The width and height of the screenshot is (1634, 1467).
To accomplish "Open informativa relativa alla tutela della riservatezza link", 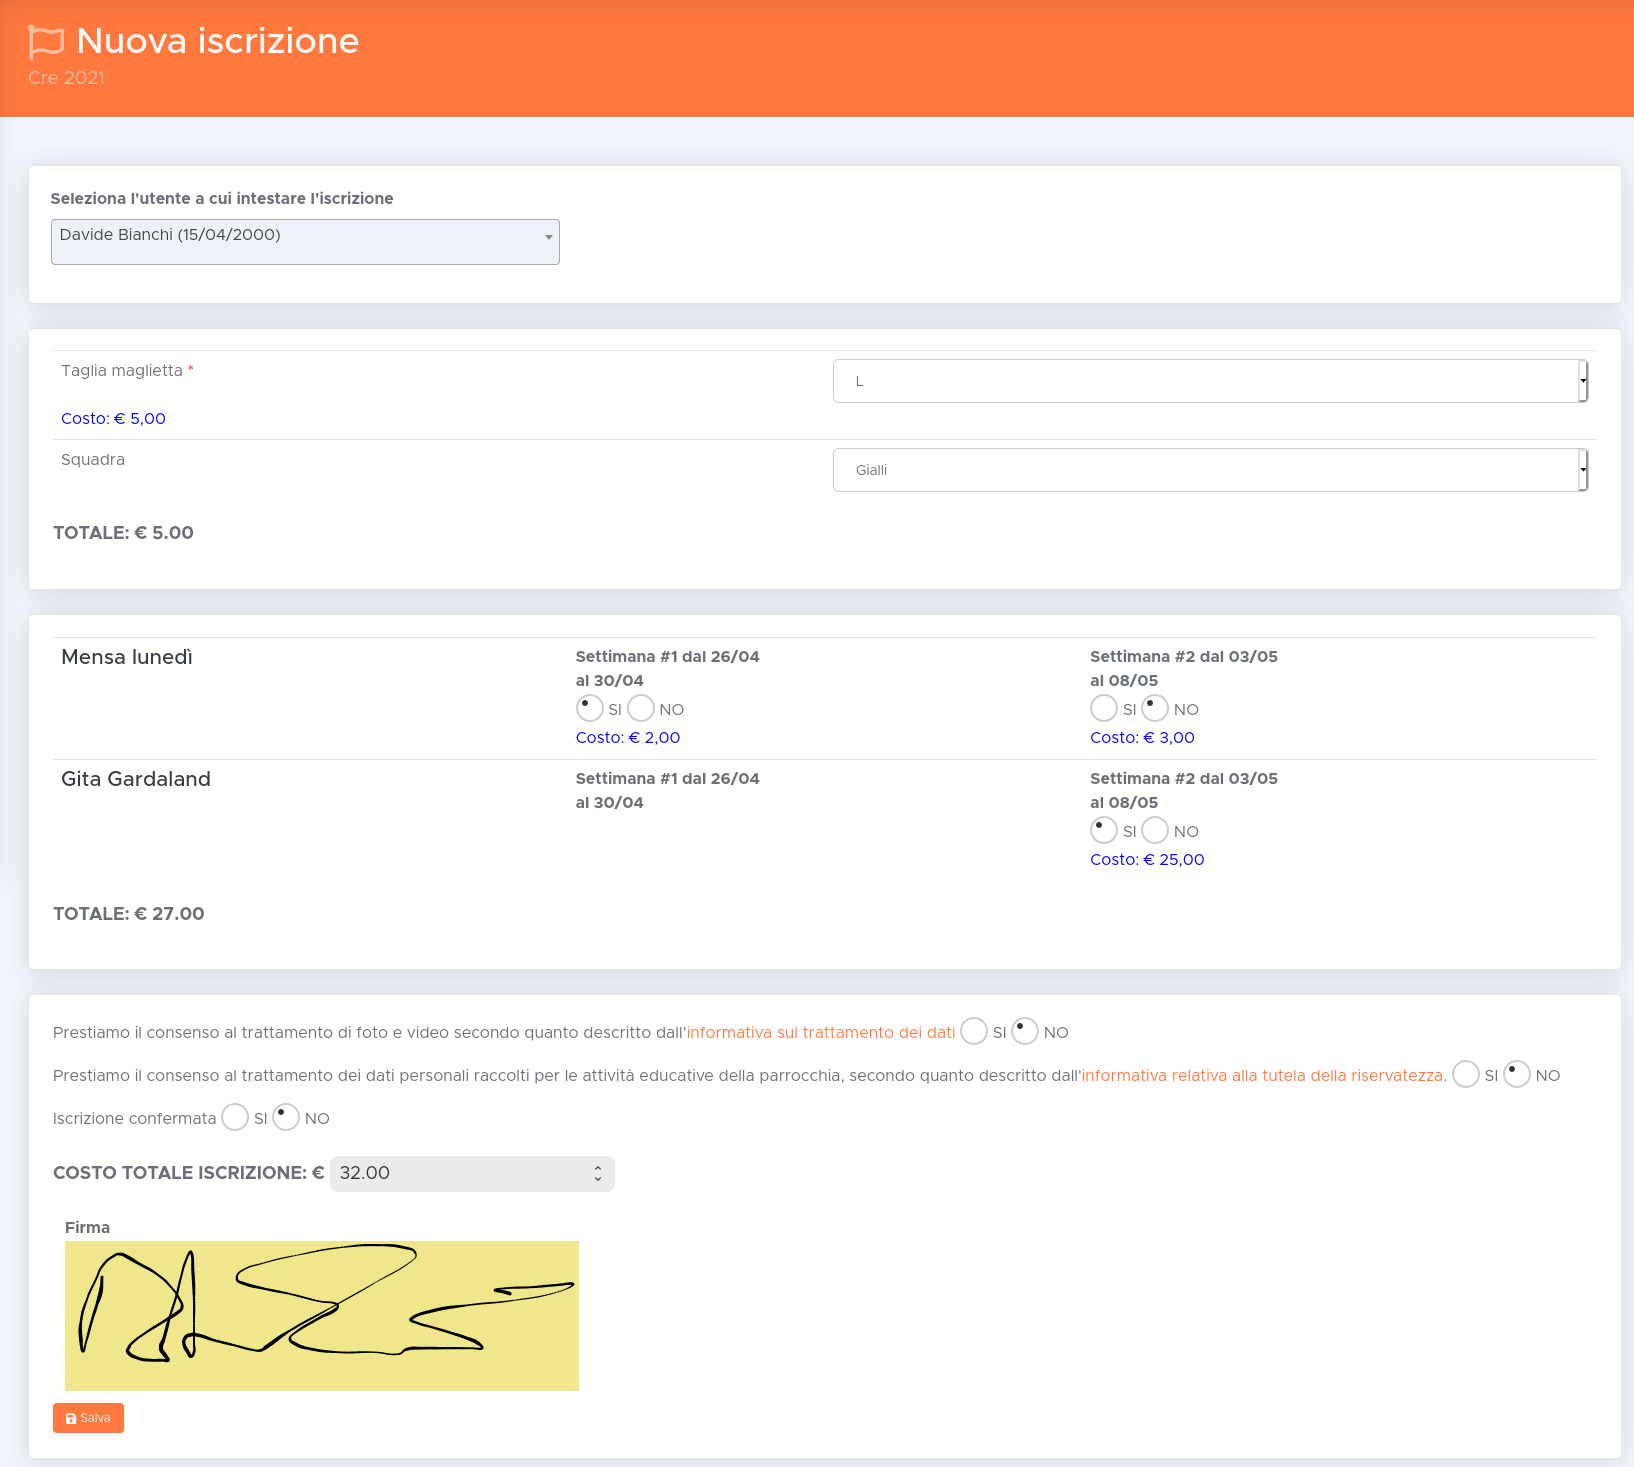I will (1263, 1076).
